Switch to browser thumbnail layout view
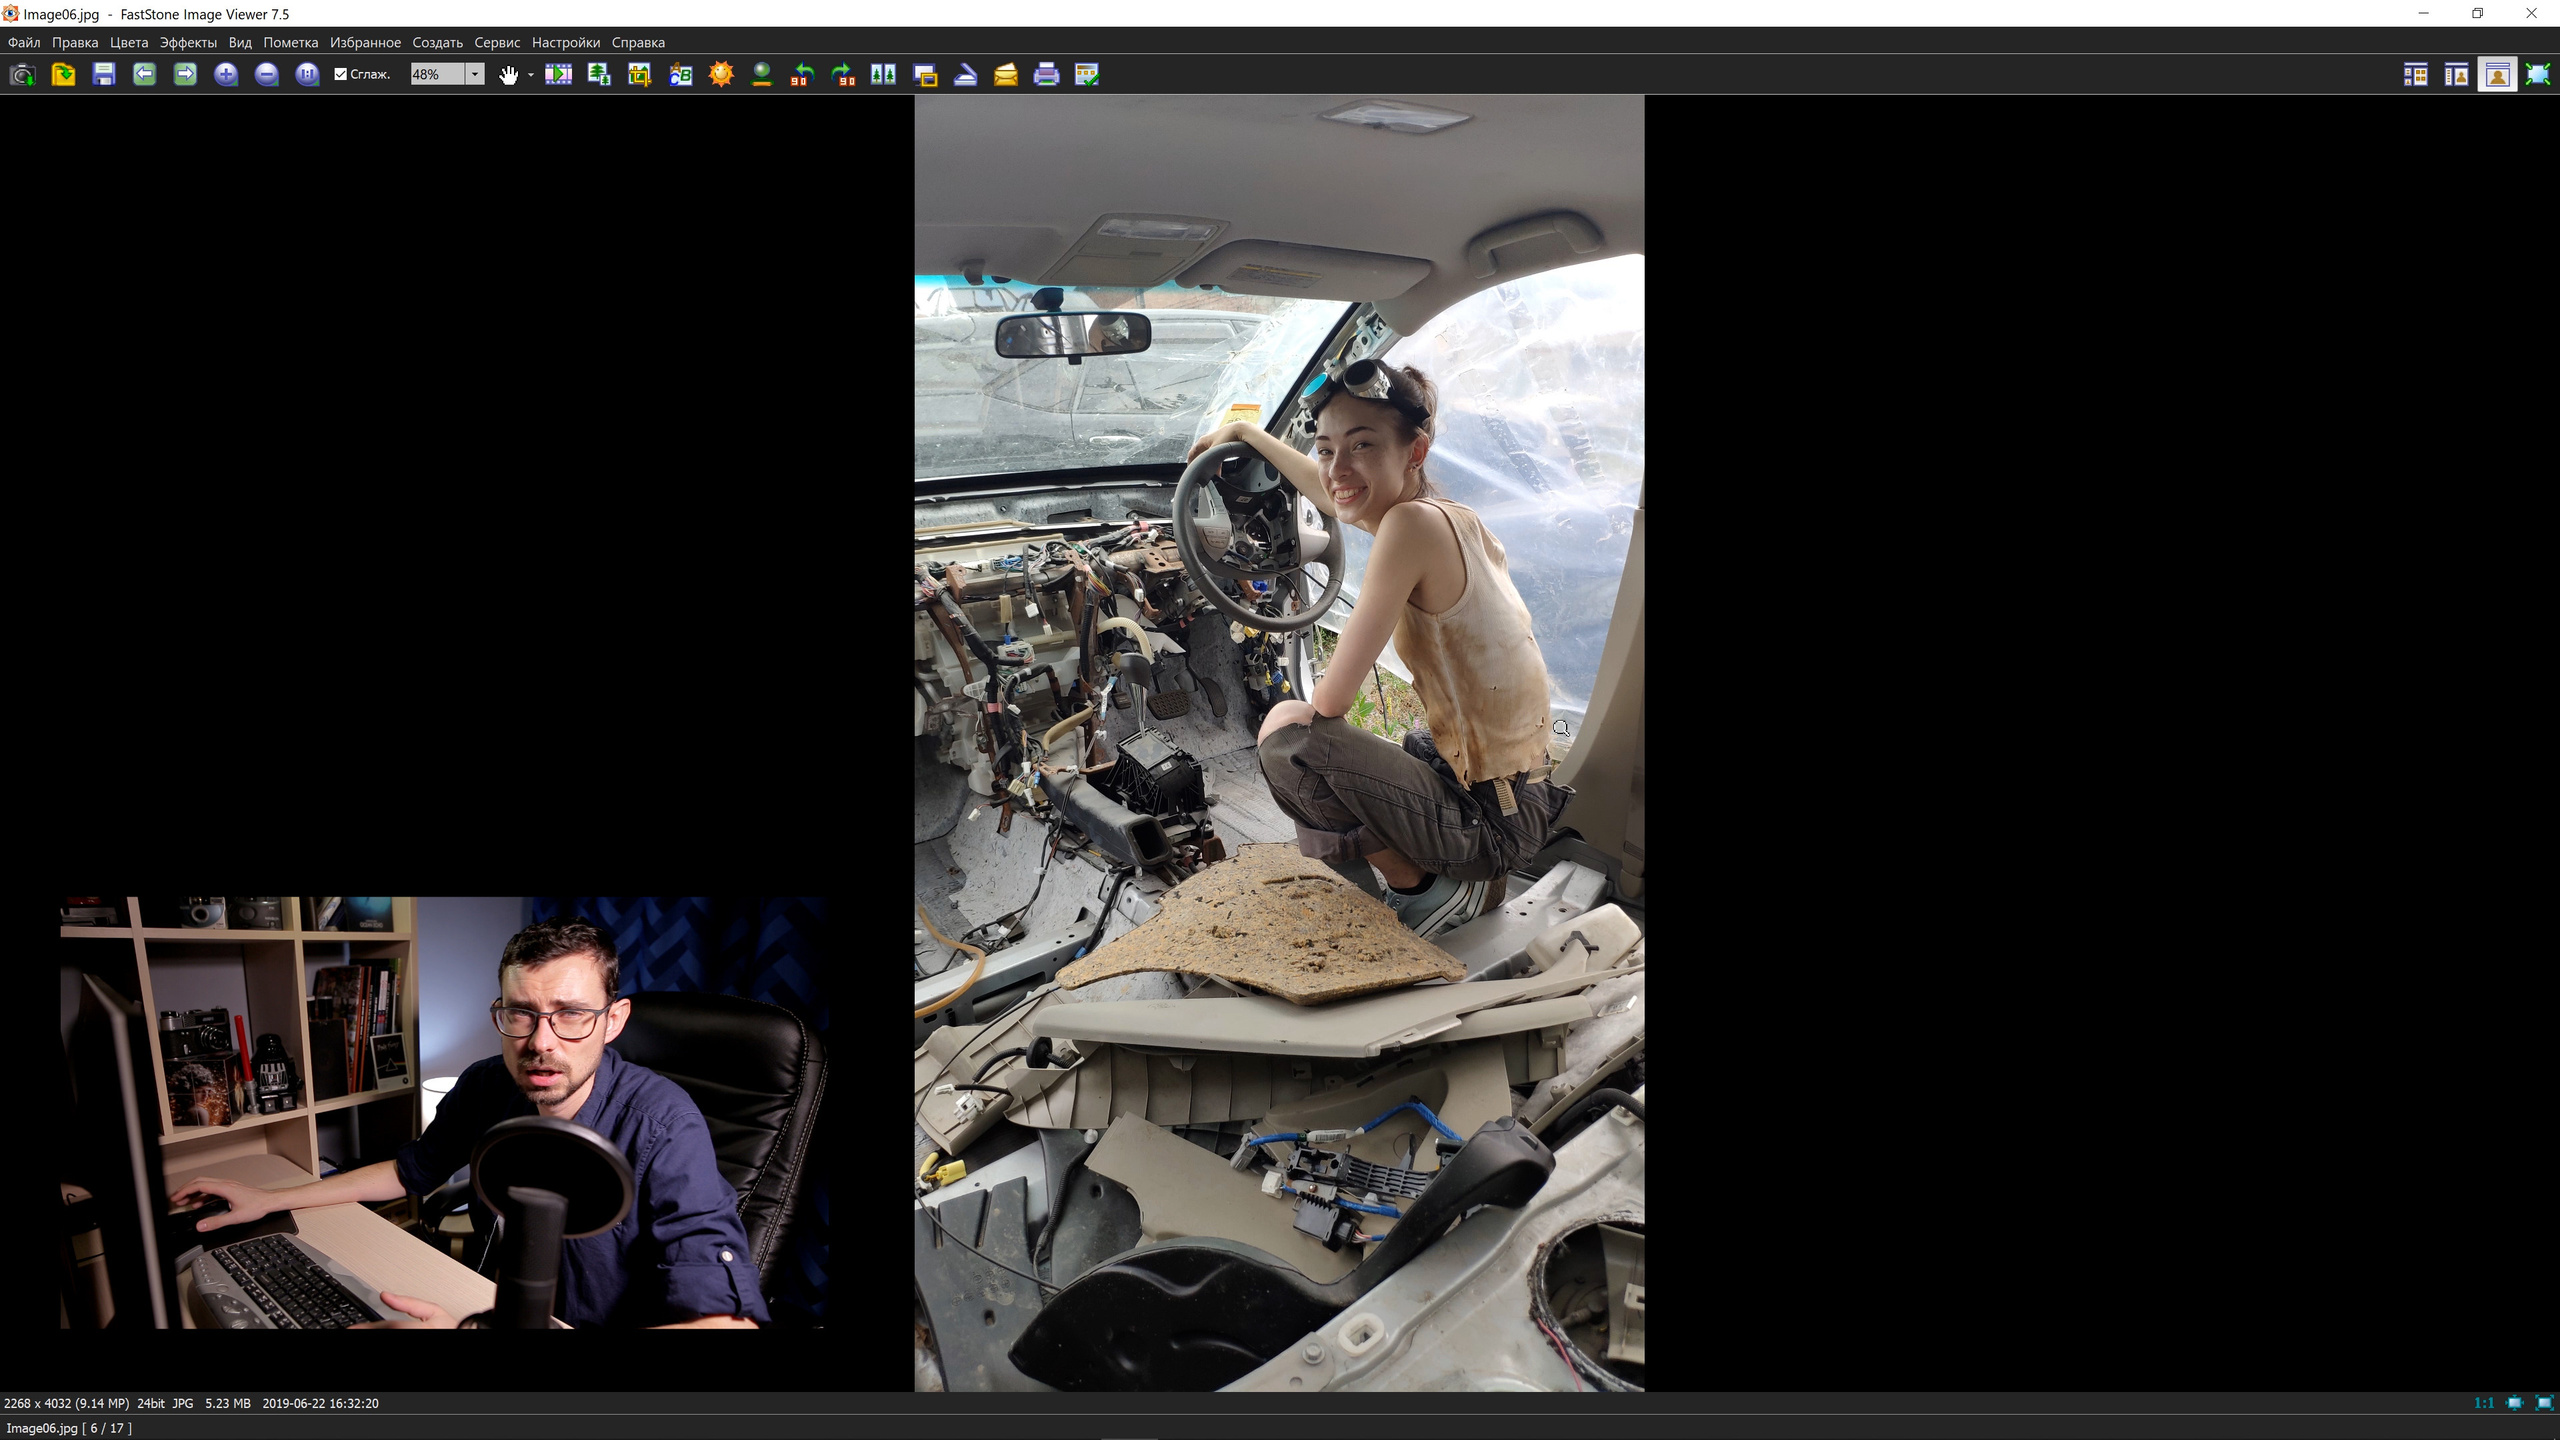2560x1440 pixels. click(2415, 75)
